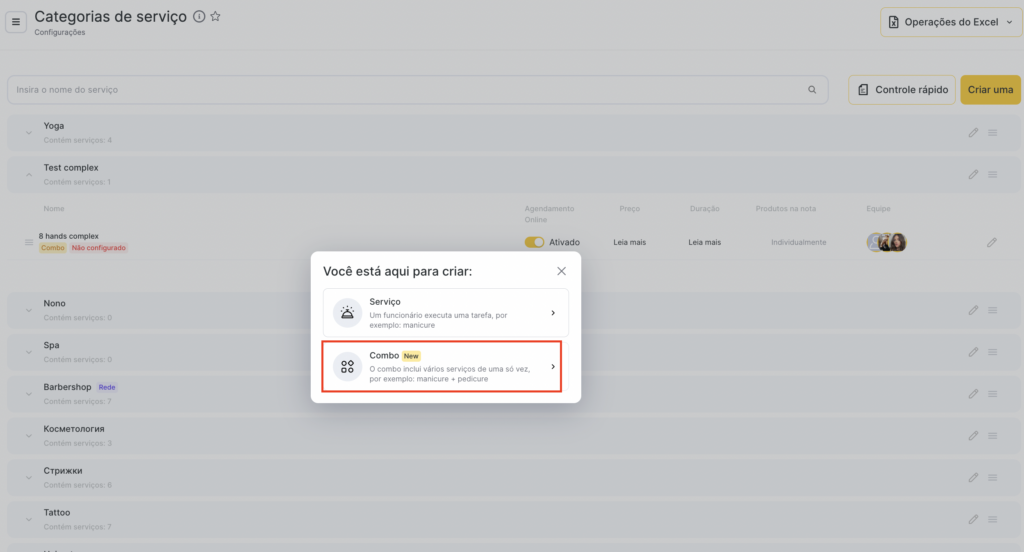Edit the Стрижки category
The image size is (1024, 552).
click(x=973, y=478)
